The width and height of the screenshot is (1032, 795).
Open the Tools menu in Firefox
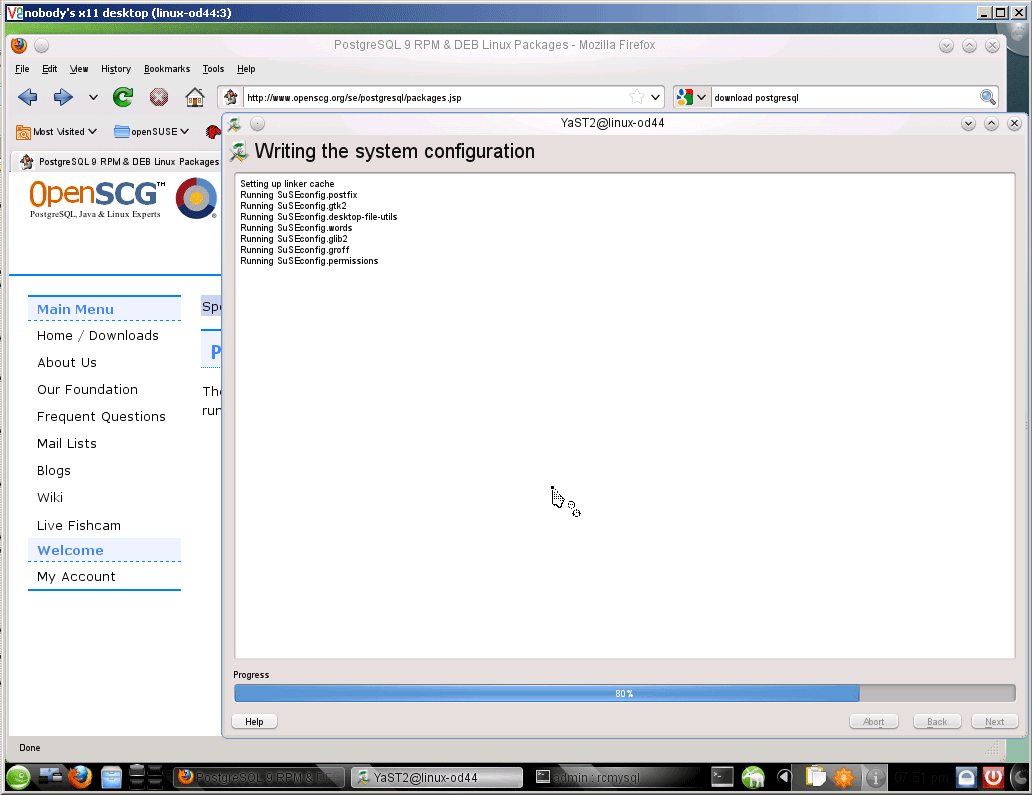pos(213,68)
